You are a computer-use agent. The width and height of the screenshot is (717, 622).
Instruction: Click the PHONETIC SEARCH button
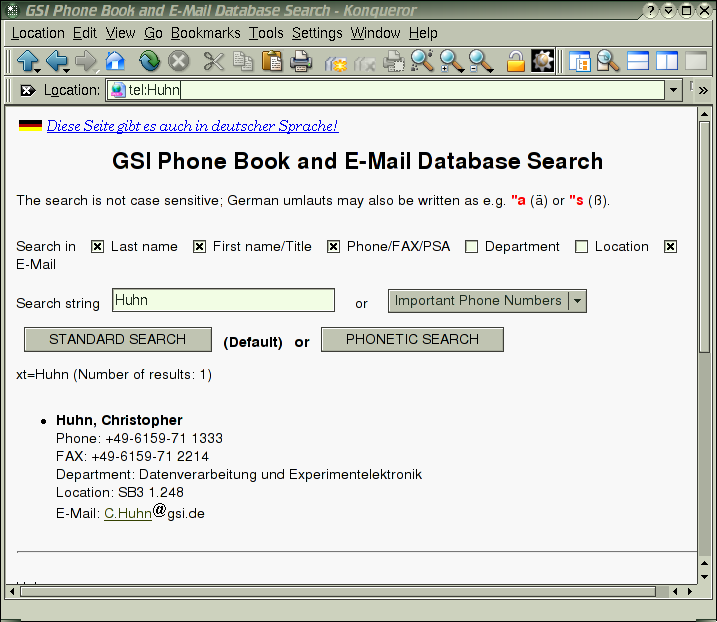(412, 339)
